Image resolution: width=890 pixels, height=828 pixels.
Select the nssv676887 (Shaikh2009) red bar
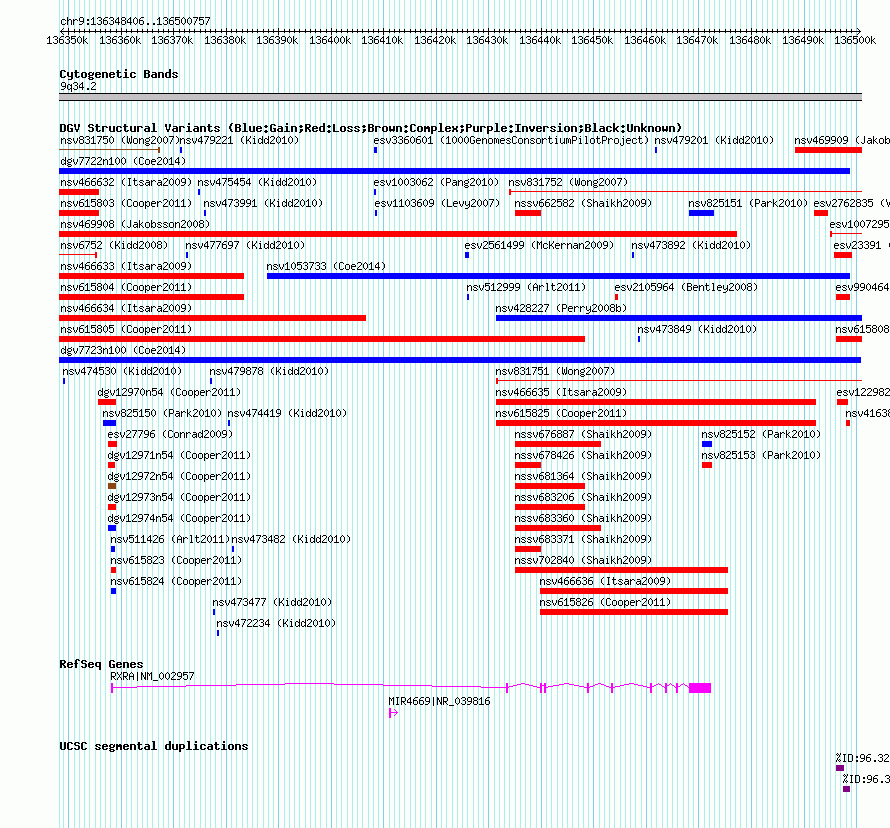tap(557, 444)
